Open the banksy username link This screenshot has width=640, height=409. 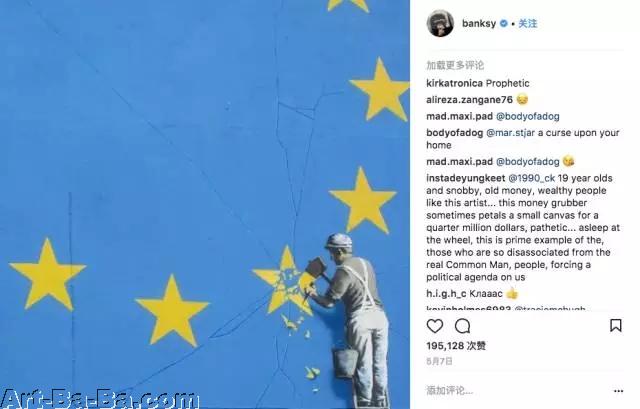click(479, 24)
